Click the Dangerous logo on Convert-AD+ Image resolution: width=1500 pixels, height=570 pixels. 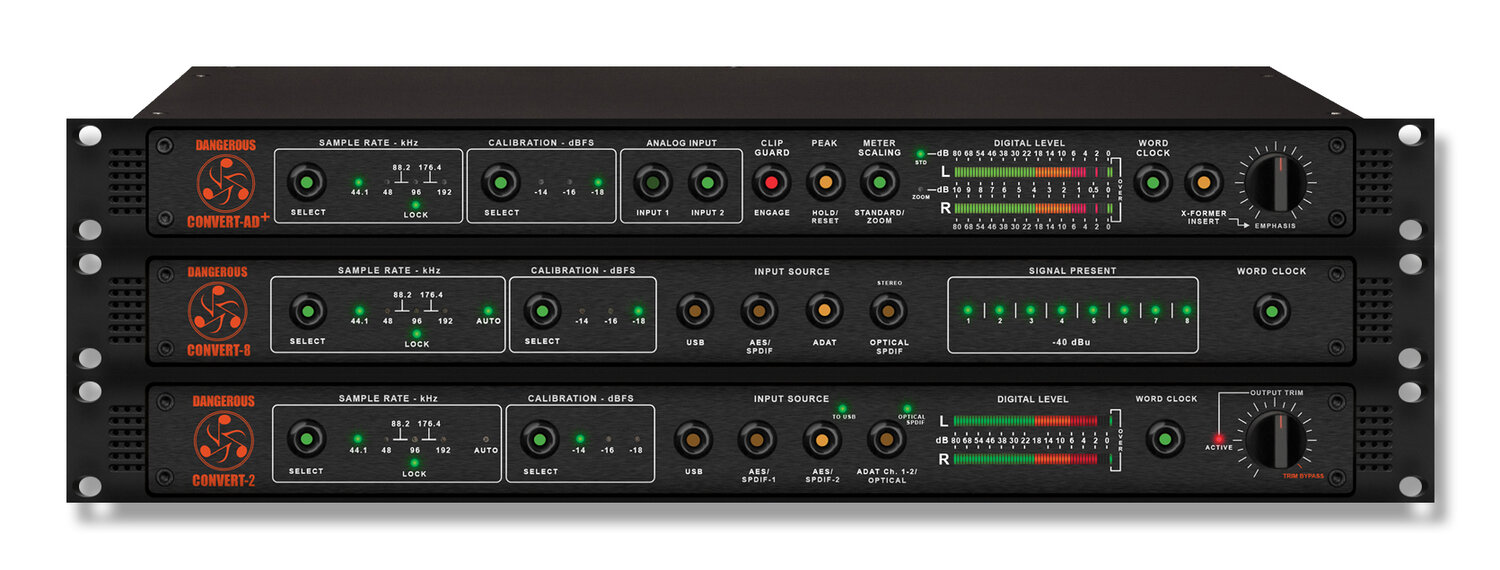[x=226, y=185]
